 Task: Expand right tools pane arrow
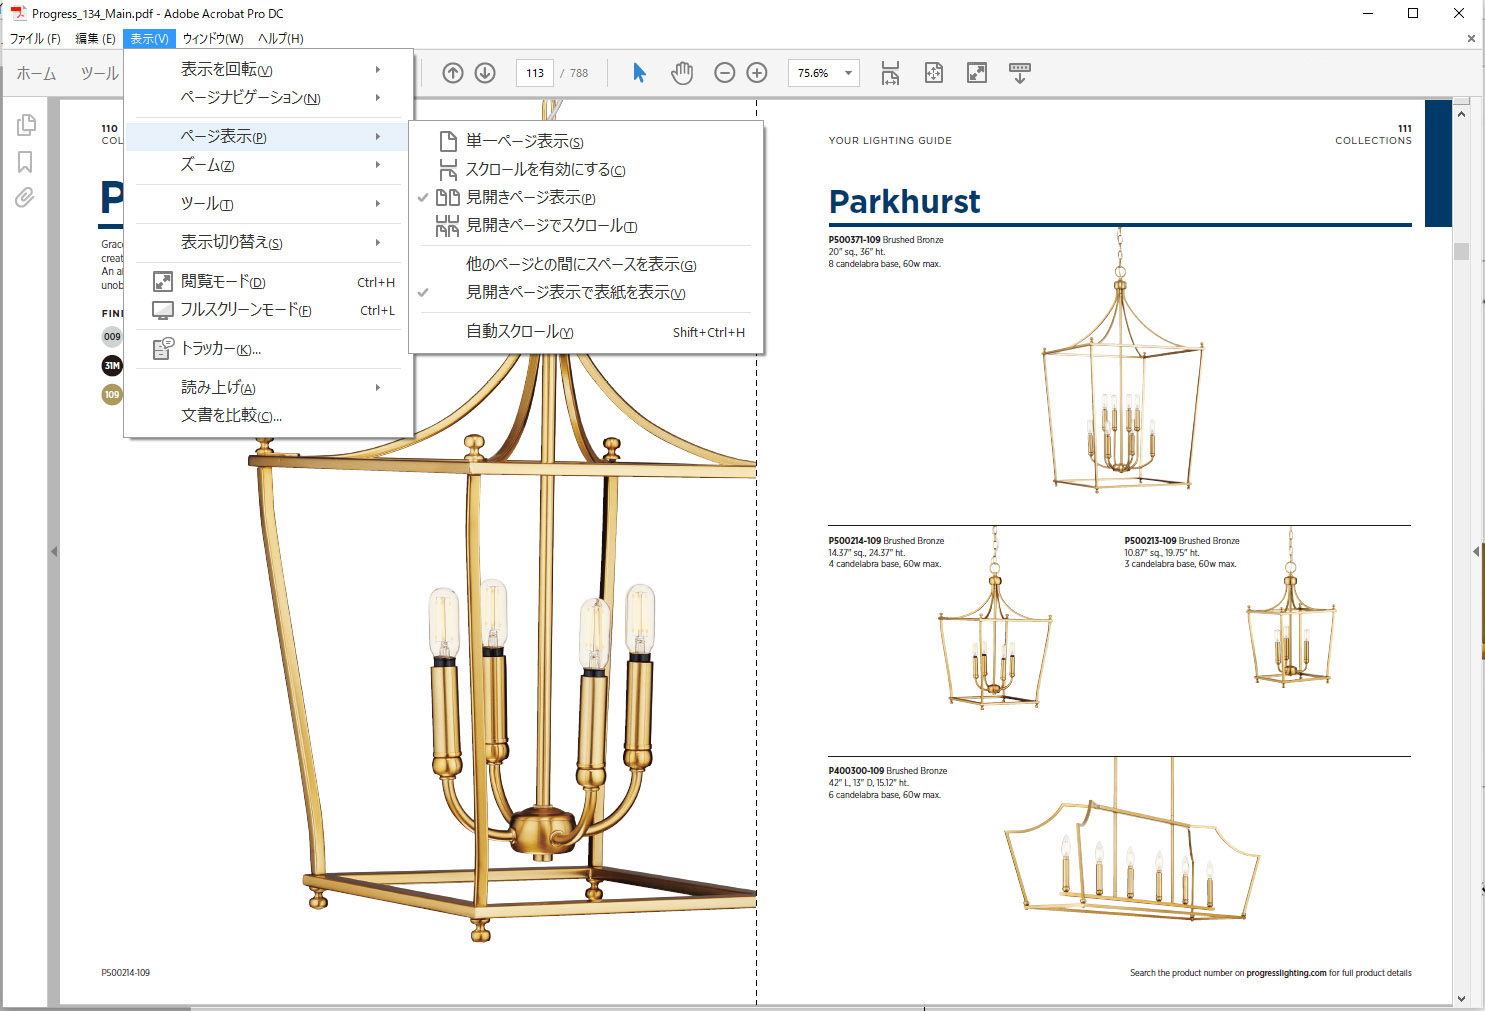pos(1476,551)
